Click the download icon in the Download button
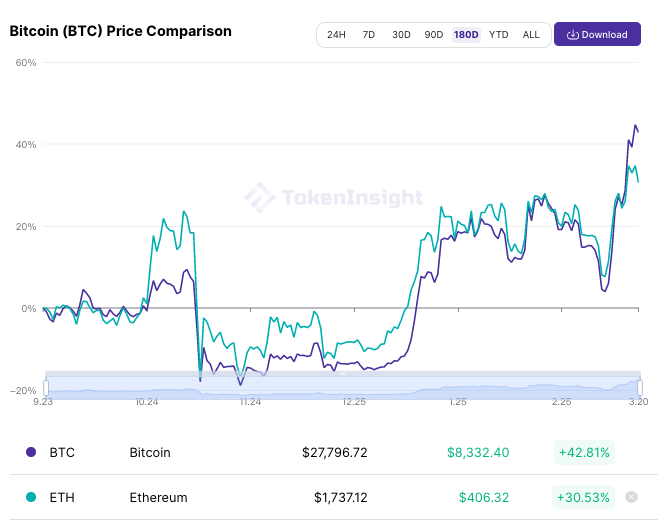 coord(572,35)
